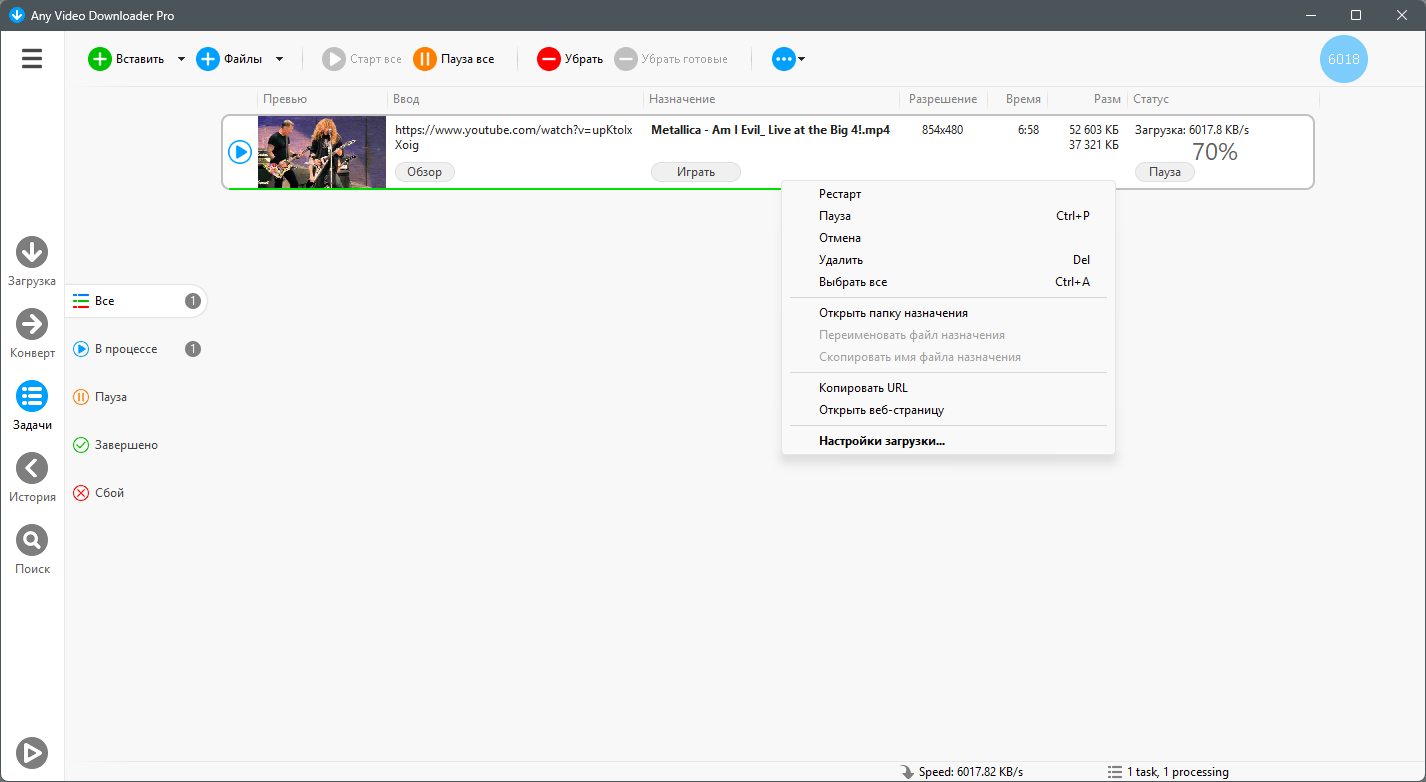Open Настройки загрузки... from the context menu
Image resolution: width=1426 pixels, height=782 pixels.
coord(948,441)
